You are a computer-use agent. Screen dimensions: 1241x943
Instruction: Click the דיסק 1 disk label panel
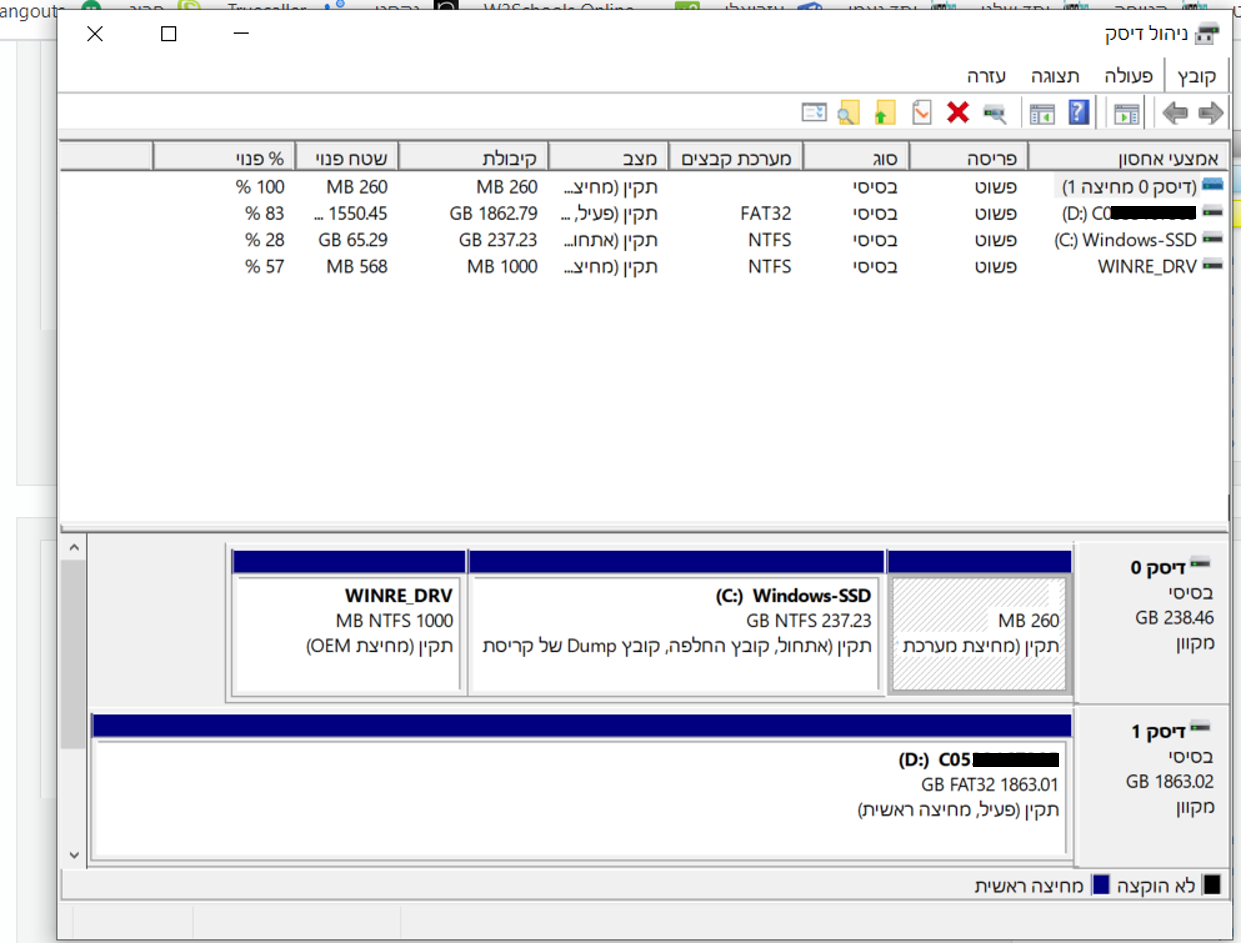pyautogui.click(x=1152, y=785)
